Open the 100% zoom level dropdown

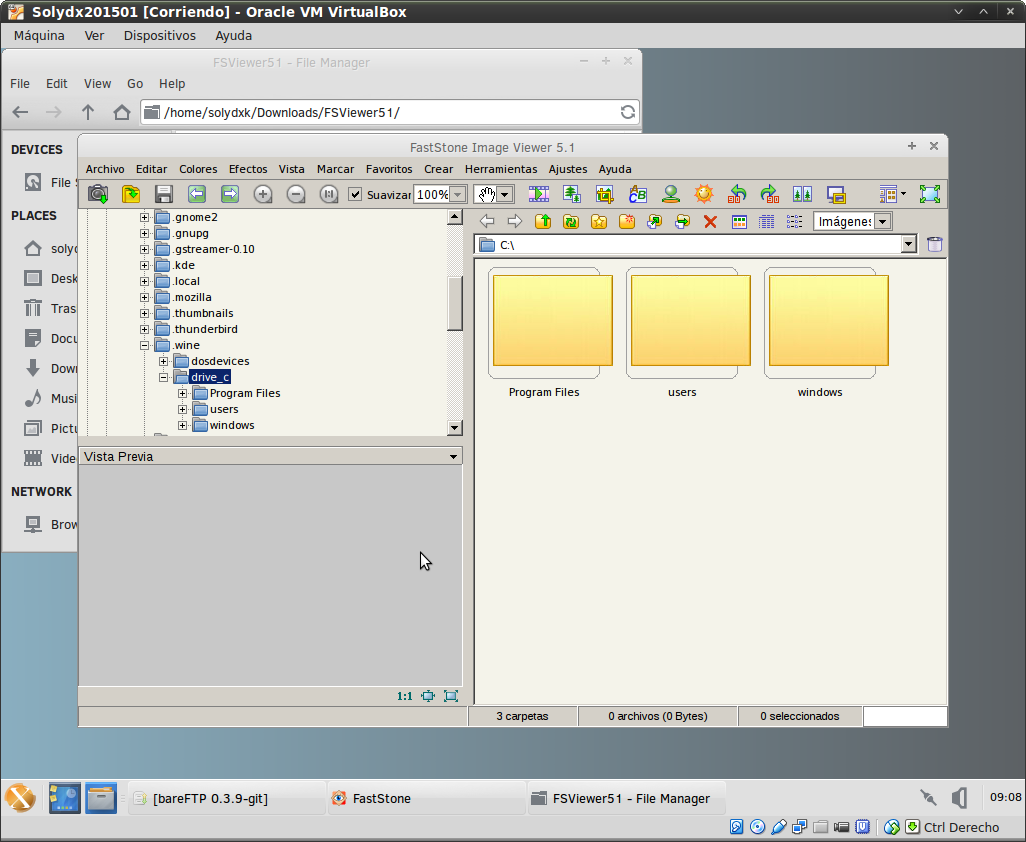pos(457,194)
